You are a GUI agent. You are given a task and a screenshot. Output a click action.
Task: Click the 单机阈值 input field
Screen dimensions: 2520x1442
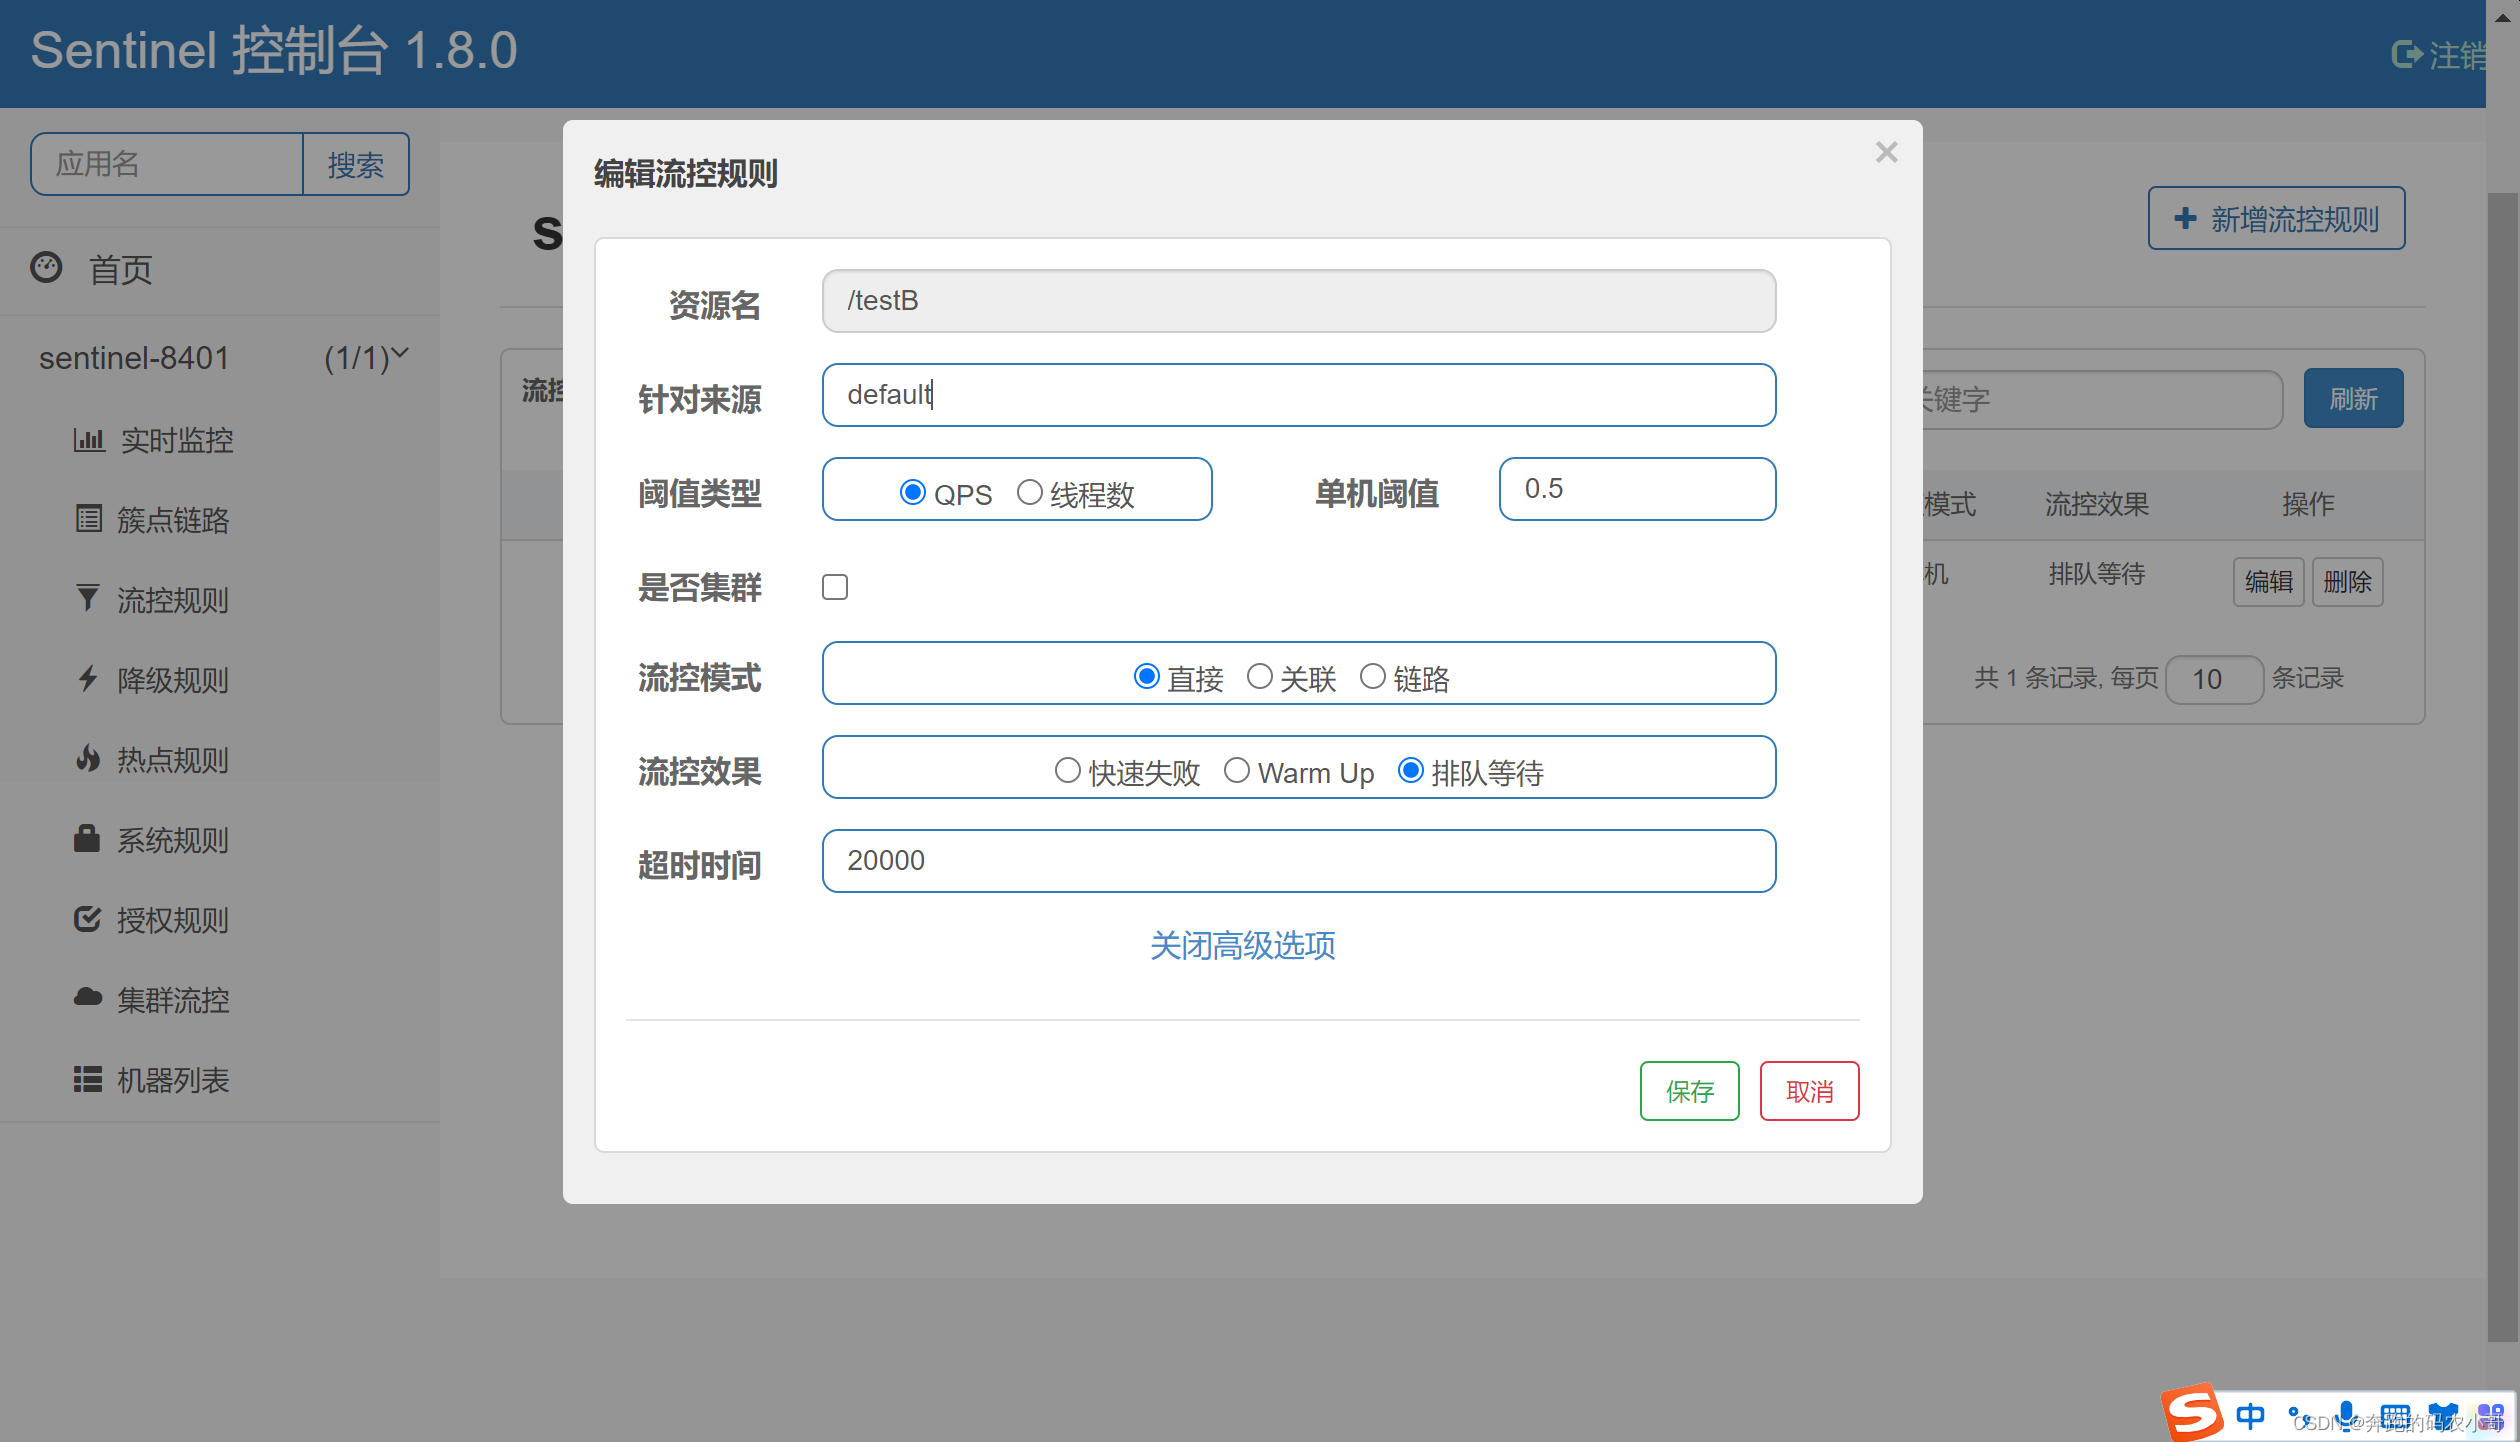[1637, 489]
